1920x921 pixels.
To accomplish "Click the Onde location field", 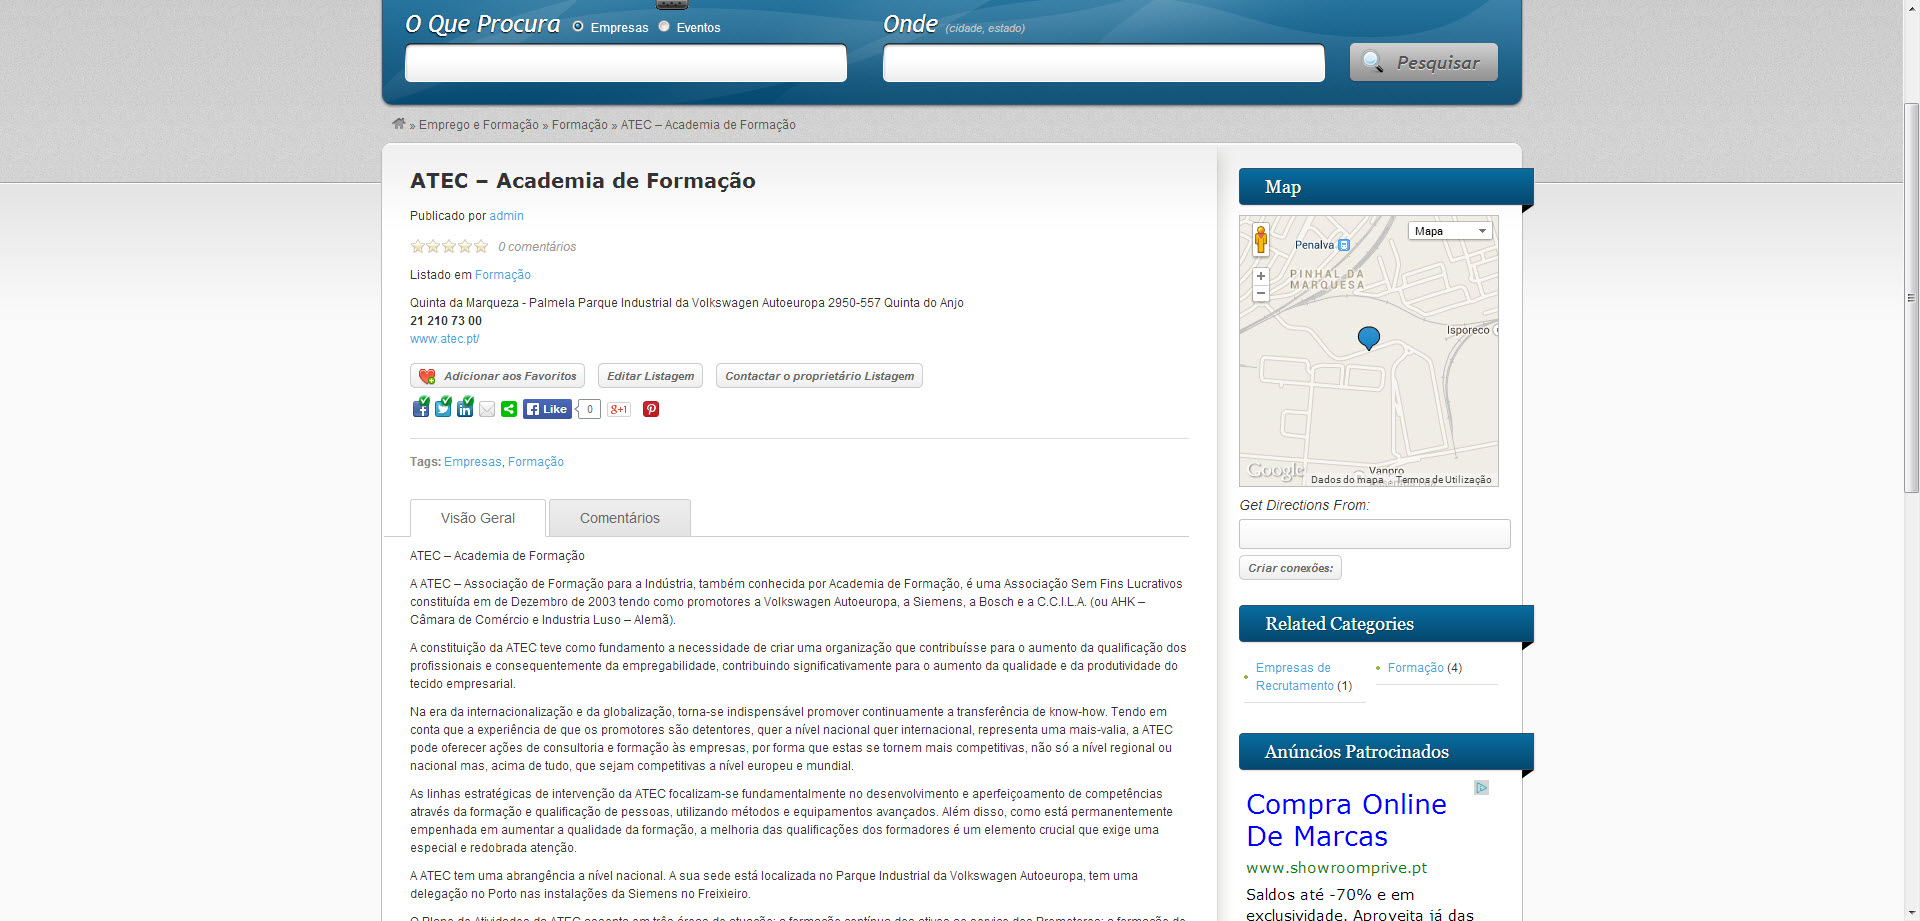I will click(x=1104, y=63).
